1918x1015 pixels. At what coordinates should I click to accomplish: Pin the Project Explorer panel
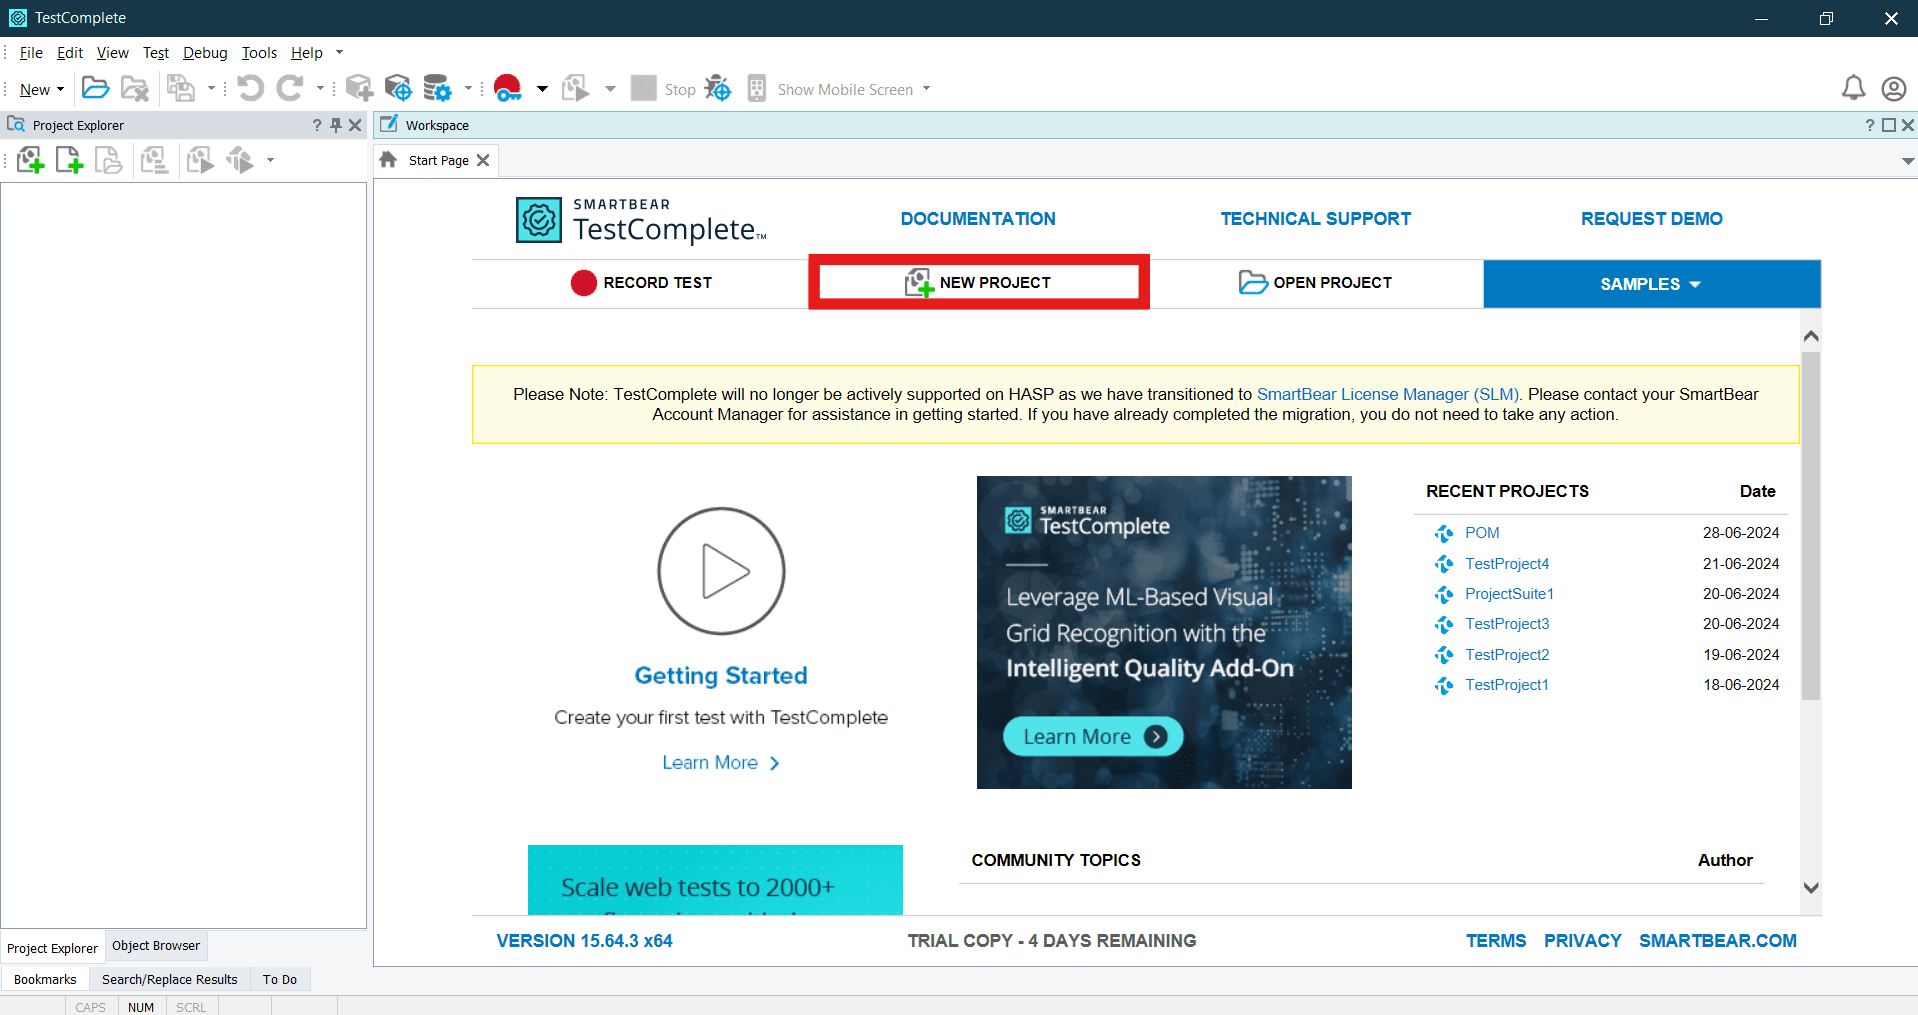(x=337, y=125)
